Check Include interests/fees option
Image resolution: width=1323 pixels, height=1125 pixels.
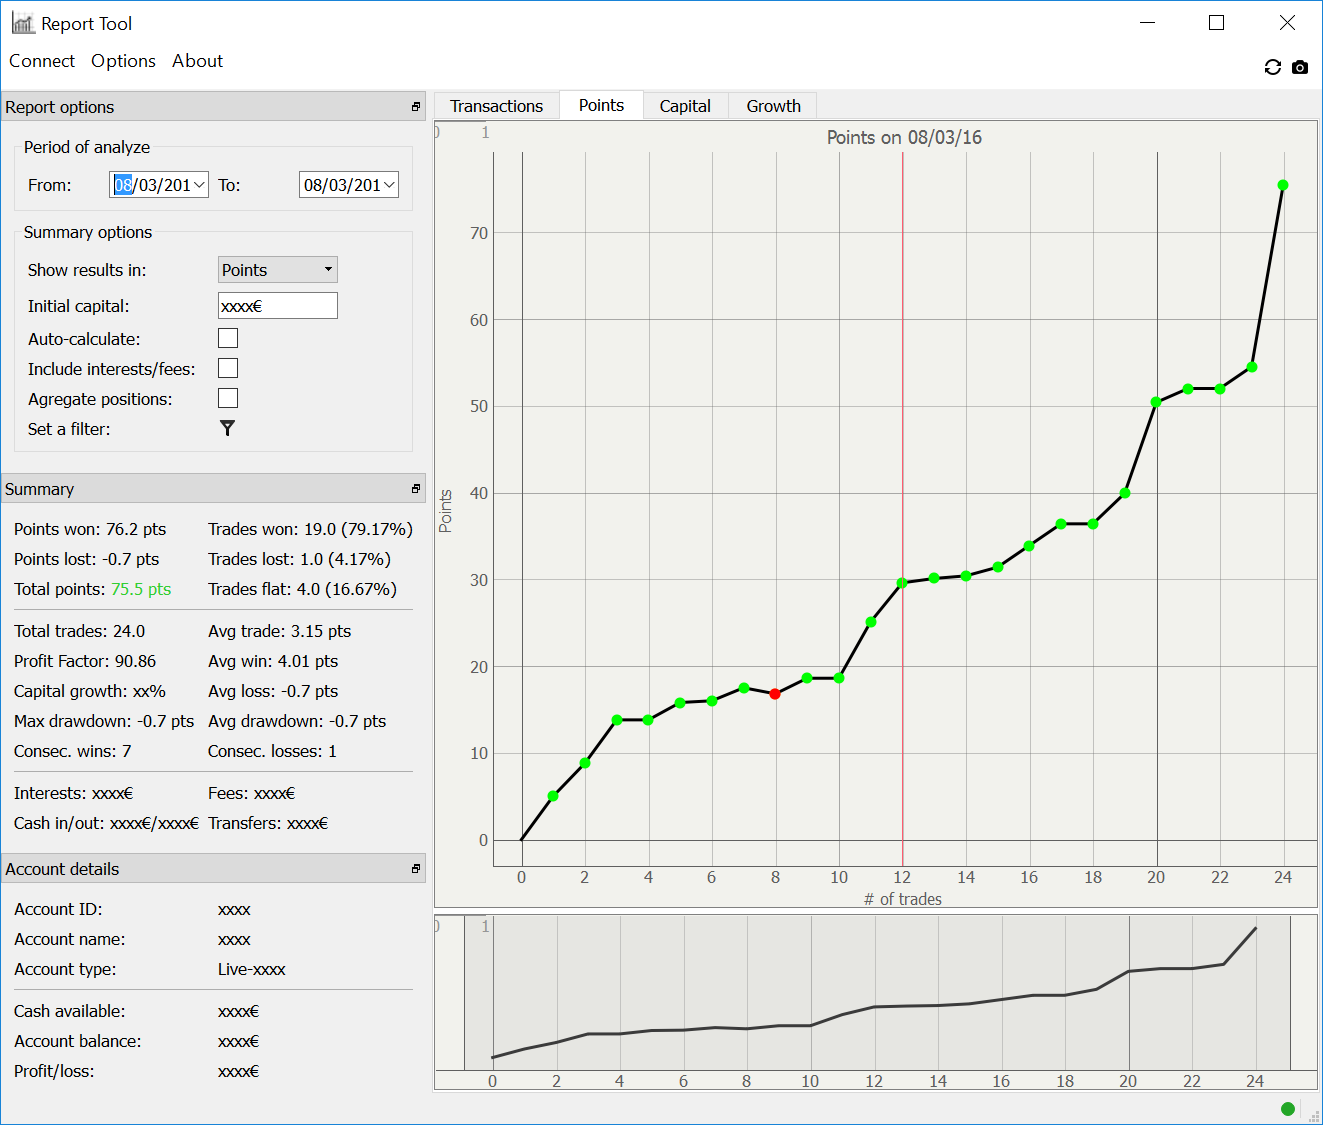pyautogui.click(x=228, y=369)
